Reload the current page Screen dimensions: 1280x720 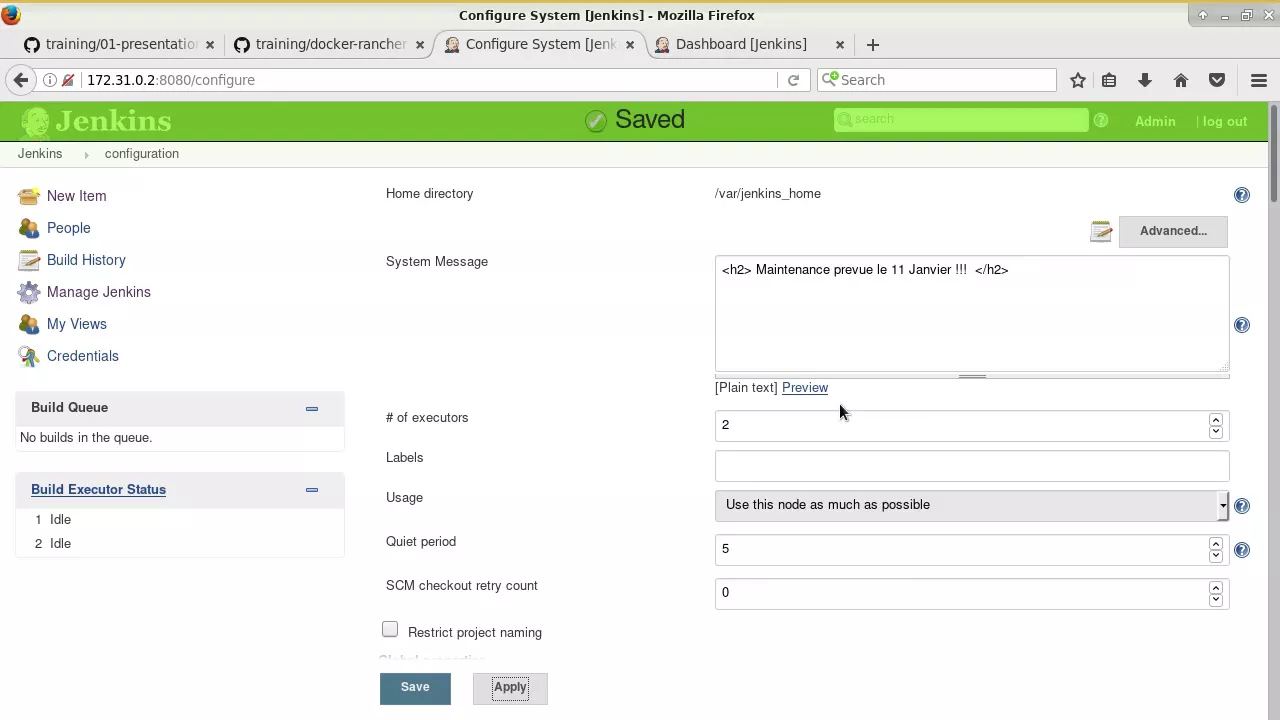[793, 80]
